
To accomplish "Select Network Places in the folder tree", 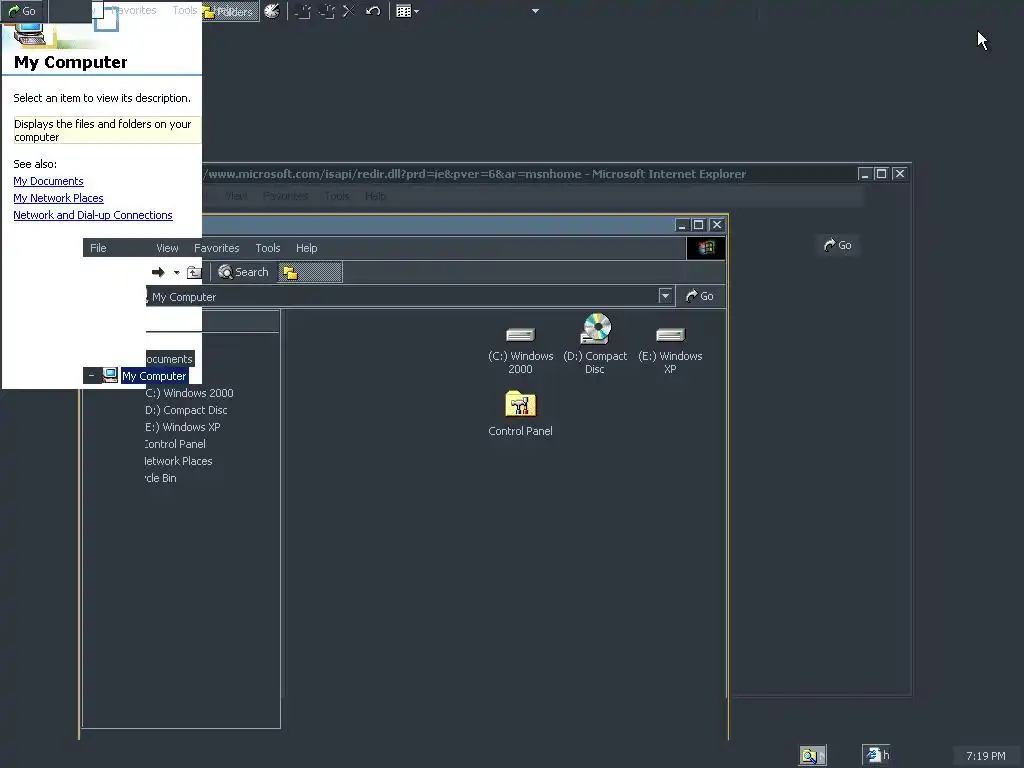I will tap(178, 461).
